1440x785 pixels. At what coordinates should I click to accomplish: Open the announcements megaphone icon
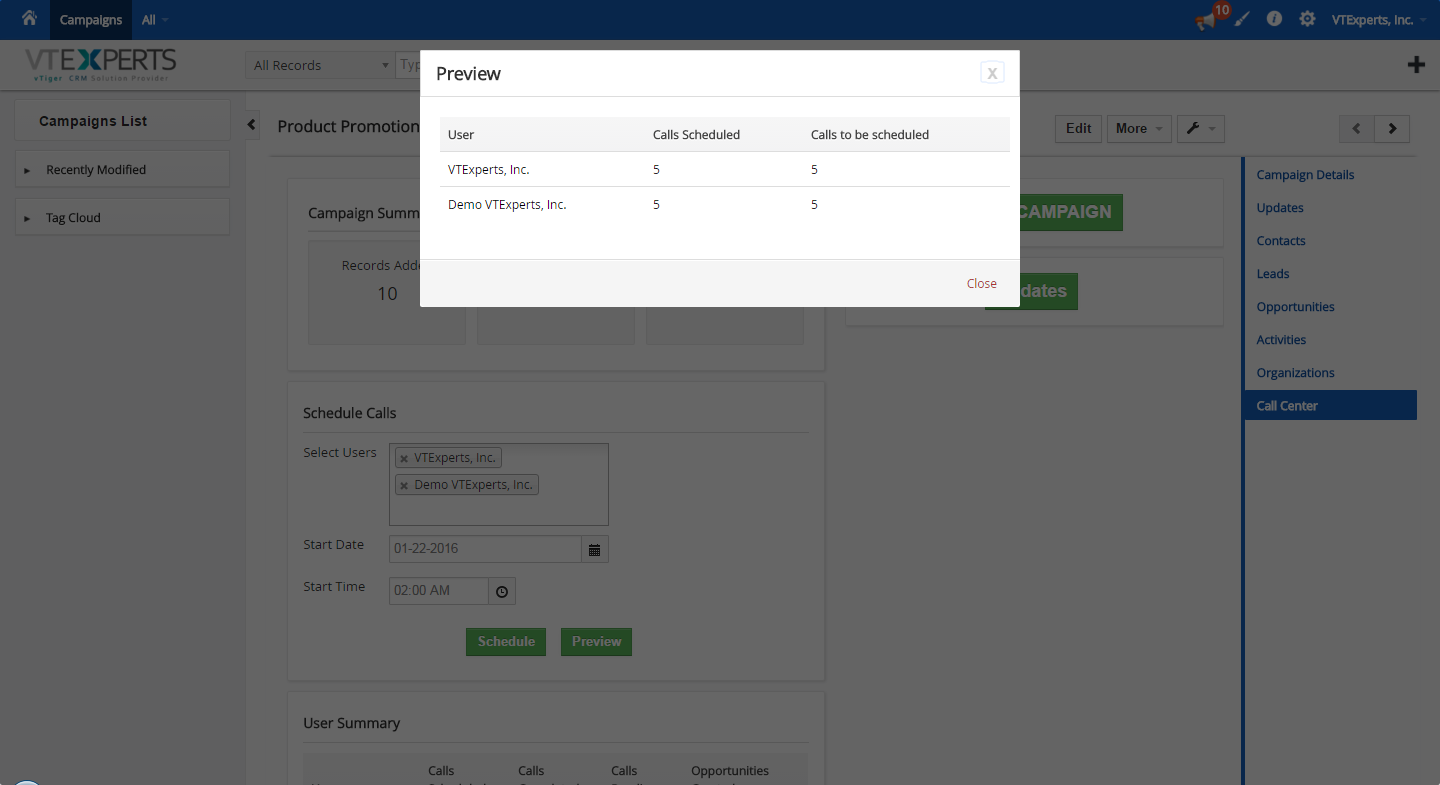tap(1207, 20)
